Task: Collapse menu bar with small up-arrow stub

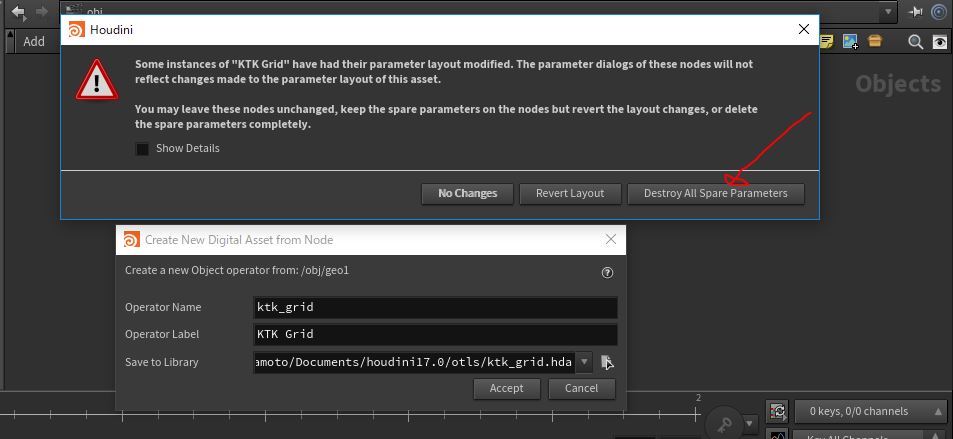Action: click(x=10, y=41)
